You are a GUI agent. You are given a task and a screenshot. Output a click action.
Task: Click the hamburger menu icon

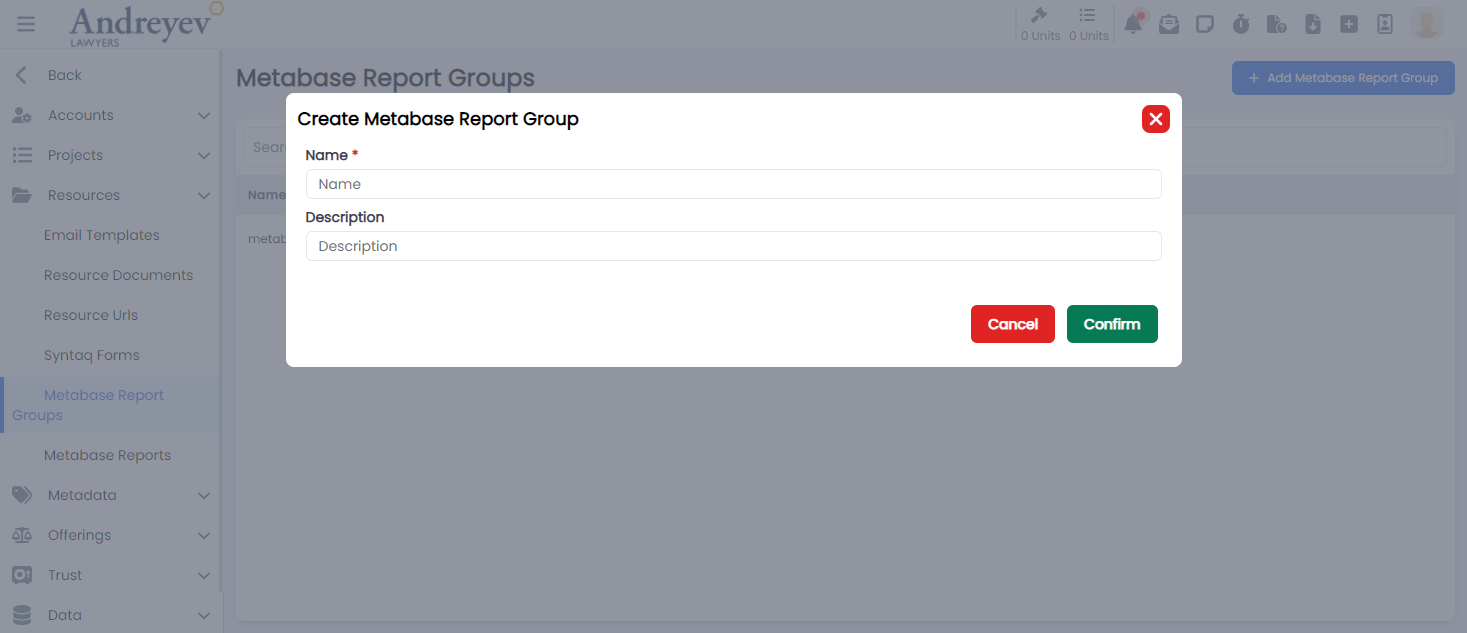tap(25, 23)
